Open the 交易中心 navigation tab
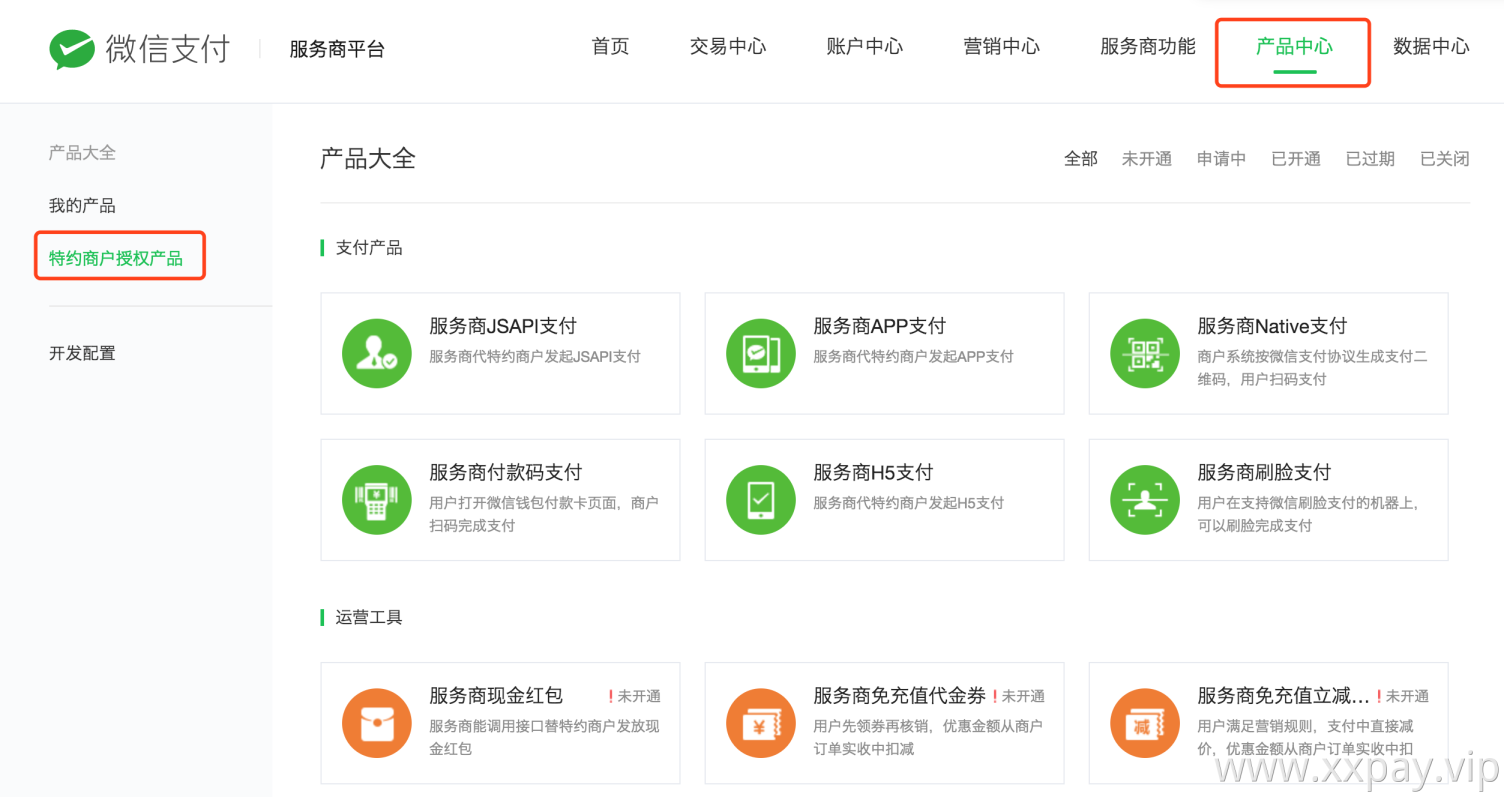 point(728,46)
